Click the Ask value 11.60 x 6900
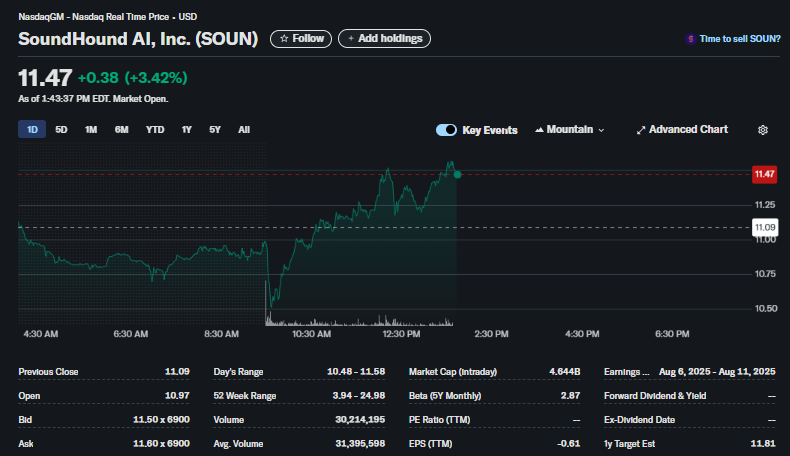 click(x=161, y=444)
